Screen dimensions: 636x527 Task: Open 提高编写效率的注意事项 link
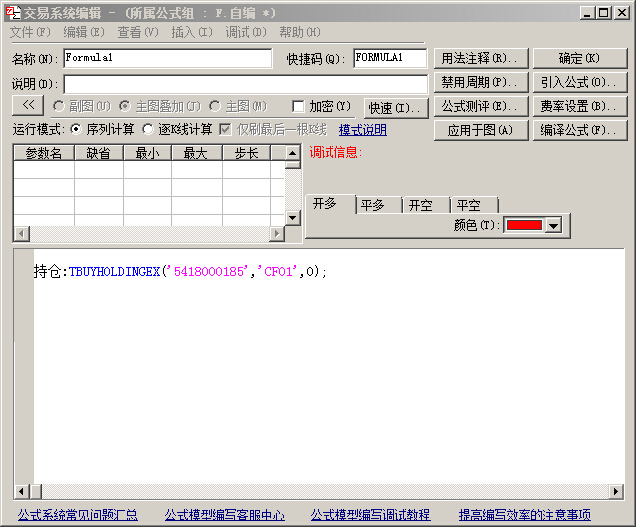525,515
